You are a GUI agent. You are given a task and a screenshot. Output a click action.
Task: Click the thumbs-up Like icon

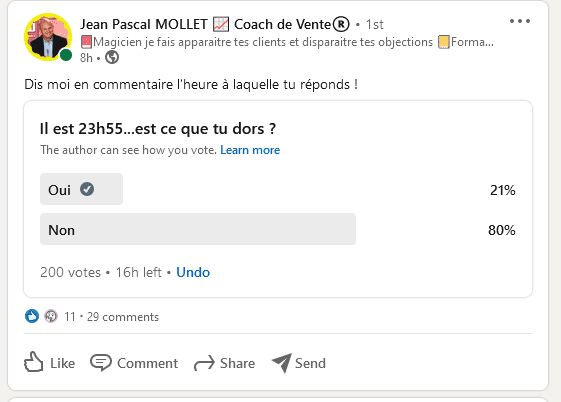click(x=34, y=362)
